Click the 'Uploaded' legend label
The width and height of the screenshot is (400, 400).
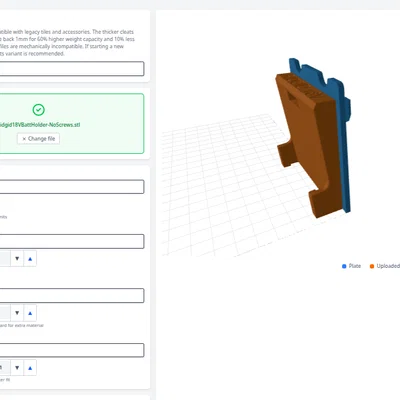pyautogui.click(x=388, y=266)
